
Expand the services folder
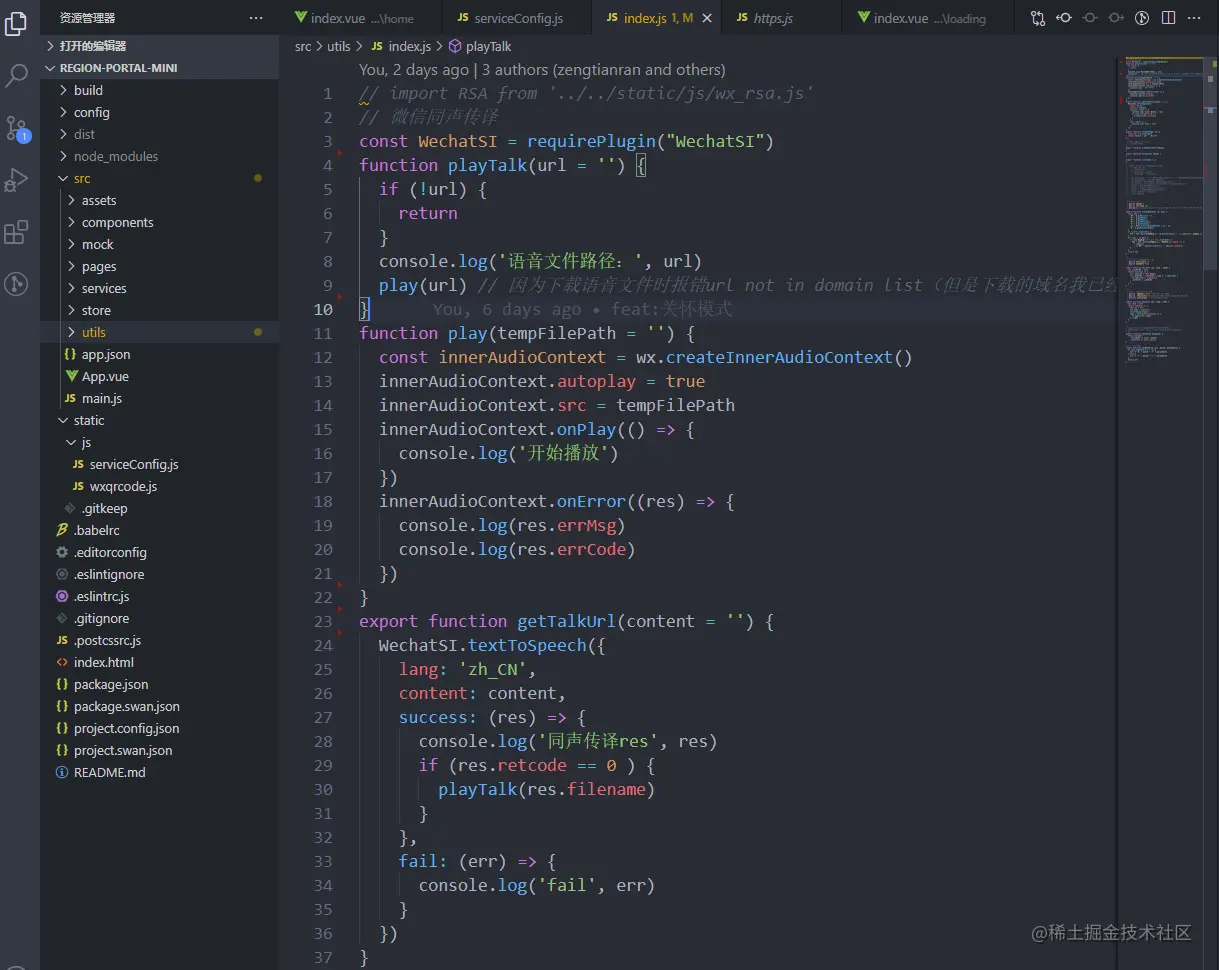click(x=159, y=288)
